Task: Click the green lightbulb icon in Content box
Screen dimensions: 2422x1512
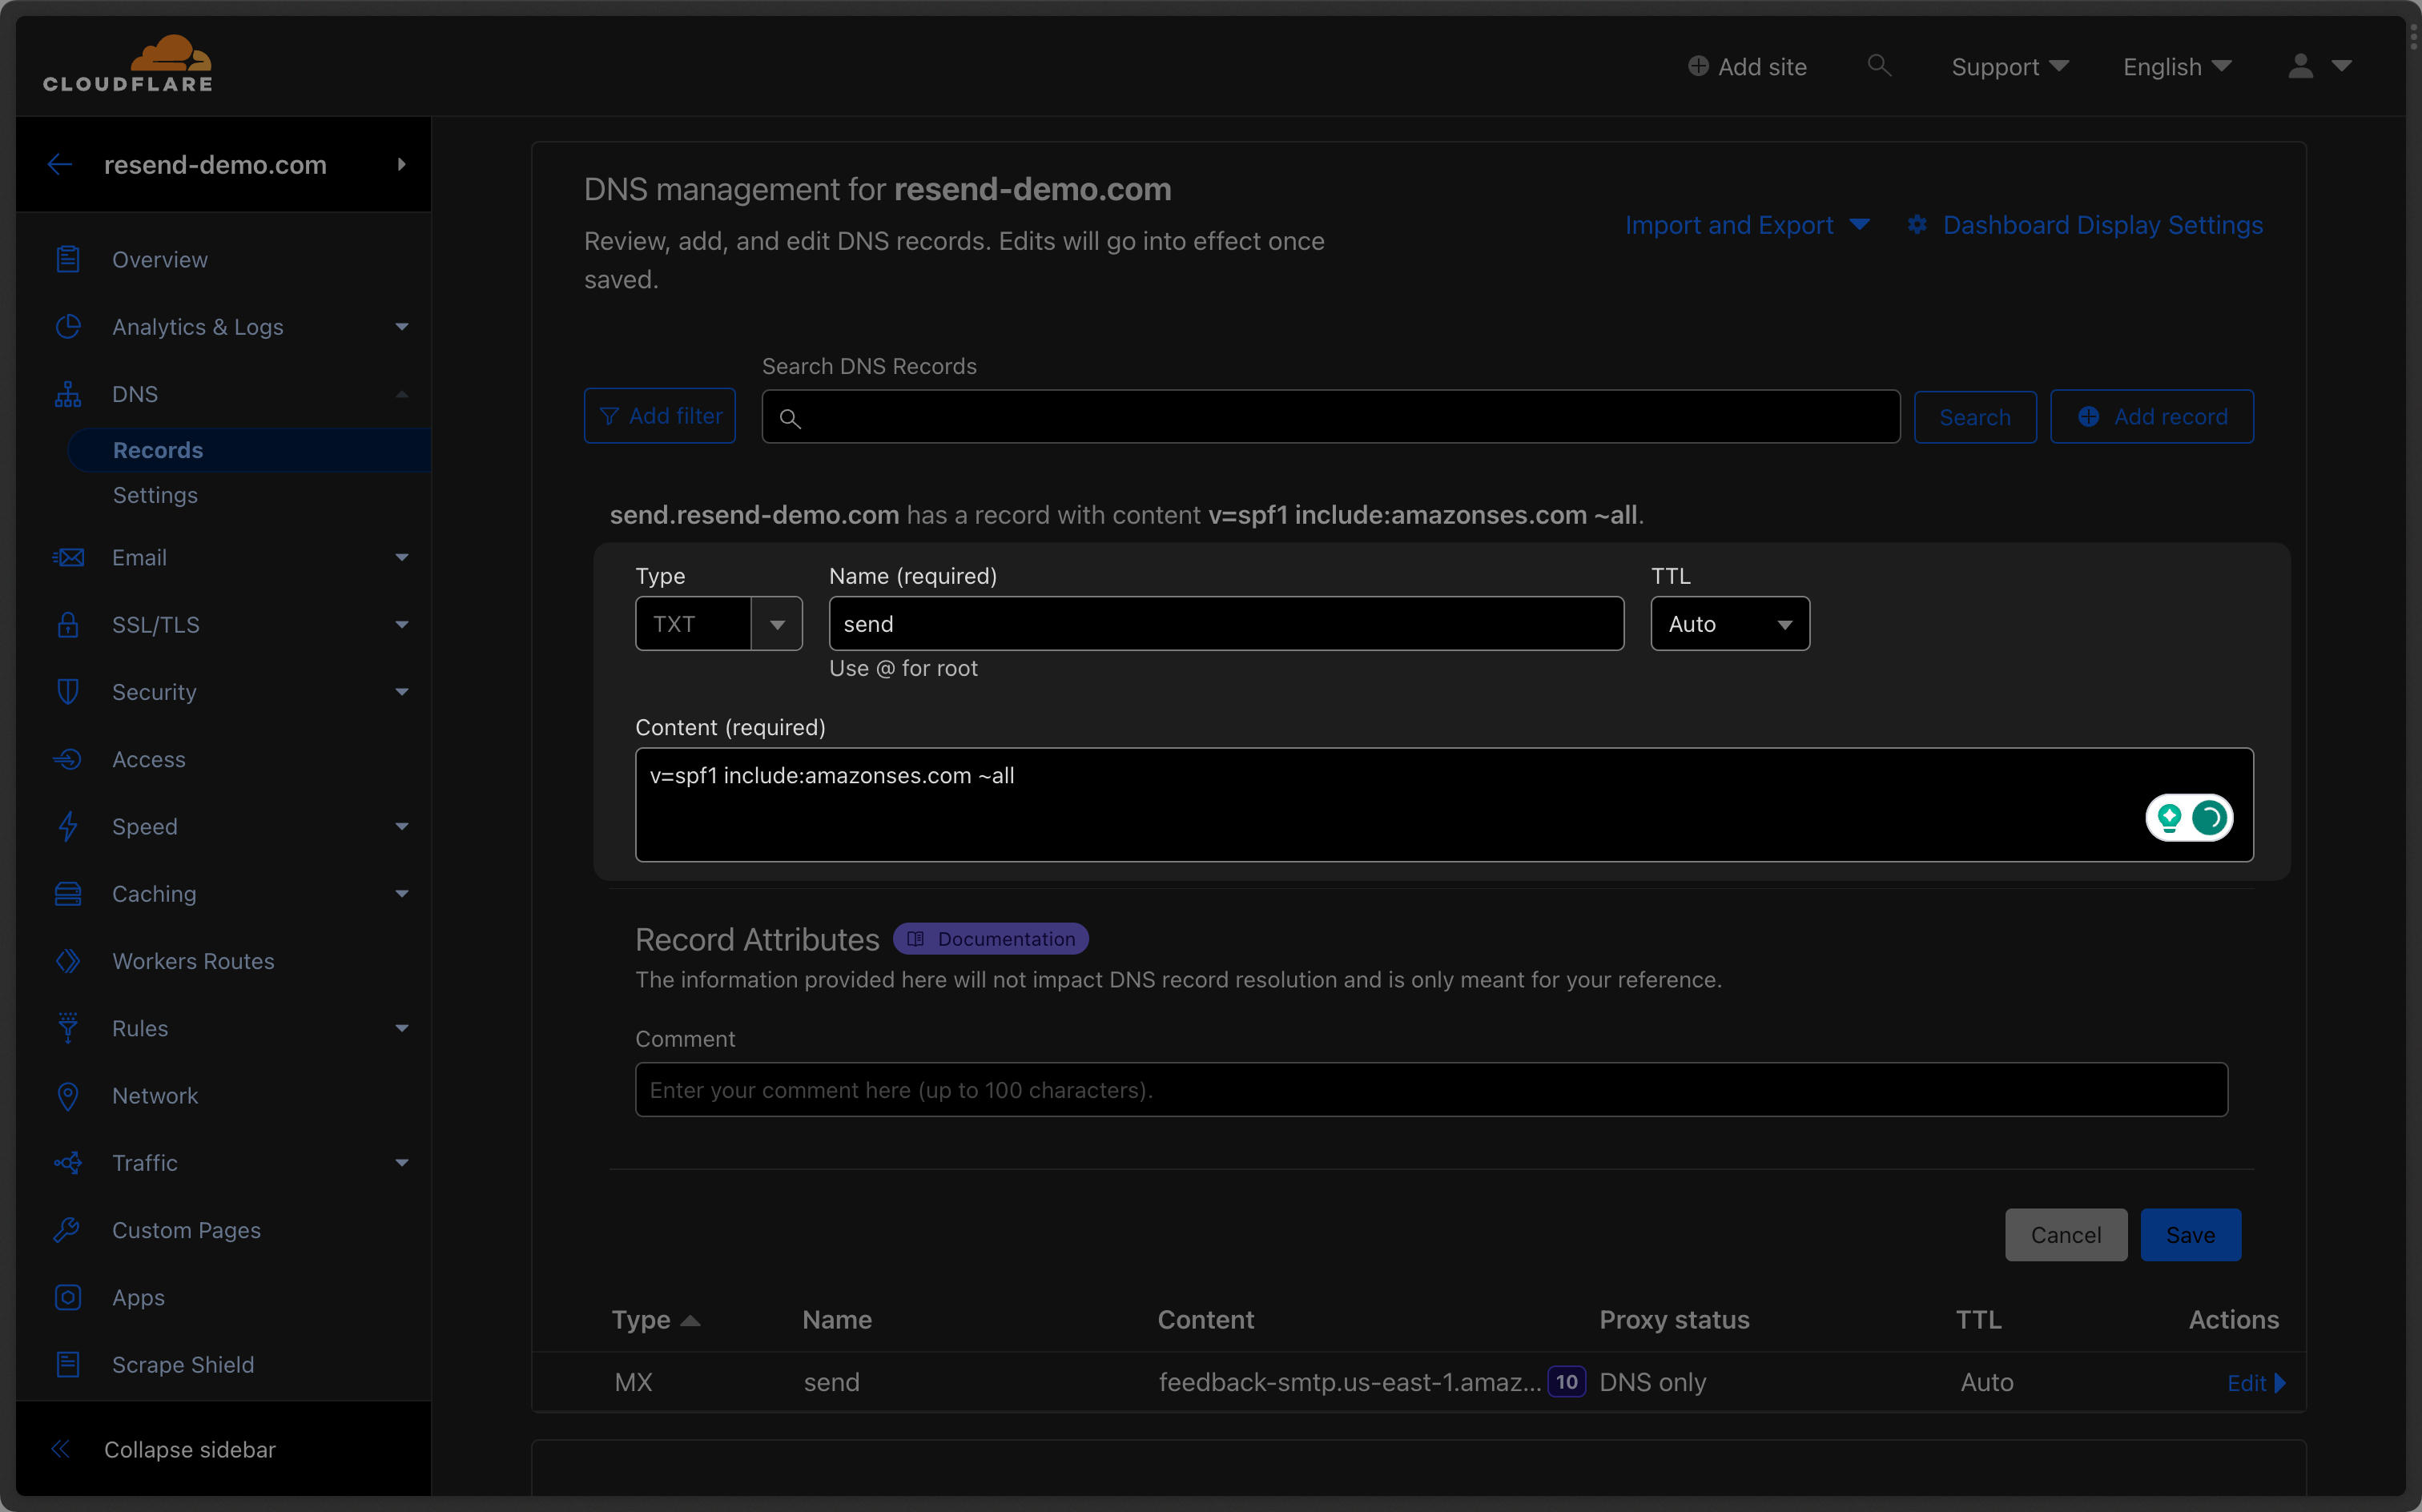Action: point(2169,818)
